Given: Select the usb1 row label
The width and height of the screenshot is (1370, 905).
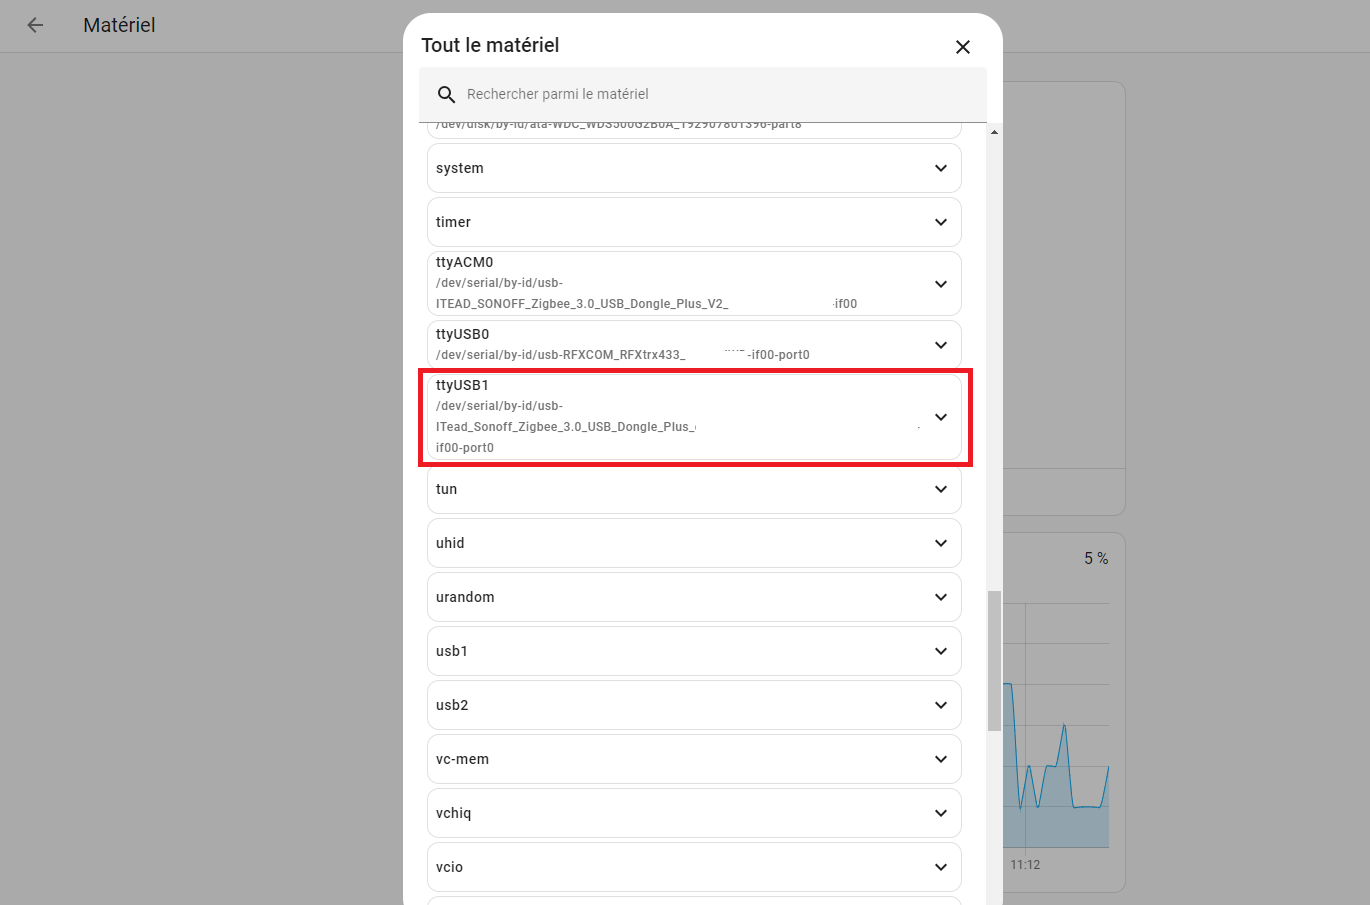Looking at the screenshot, I should tap(452, 651).
